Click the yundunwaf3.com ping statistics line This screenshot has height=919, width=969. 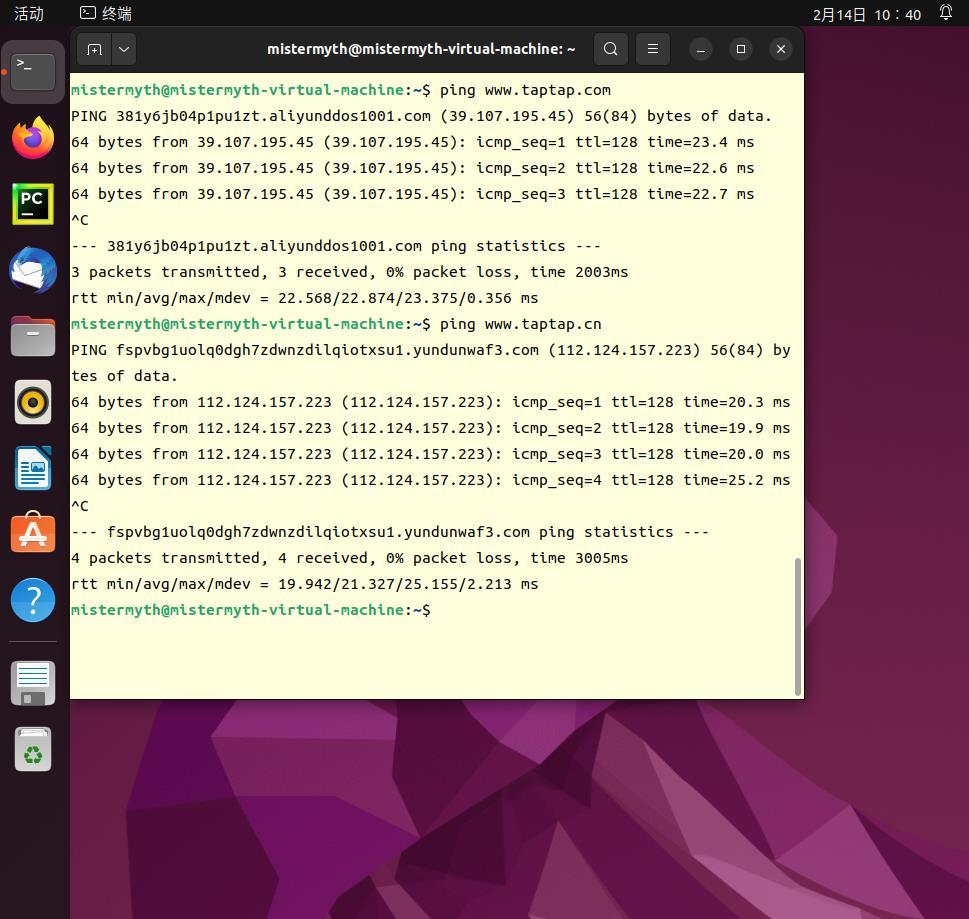(x=389, y=532)
